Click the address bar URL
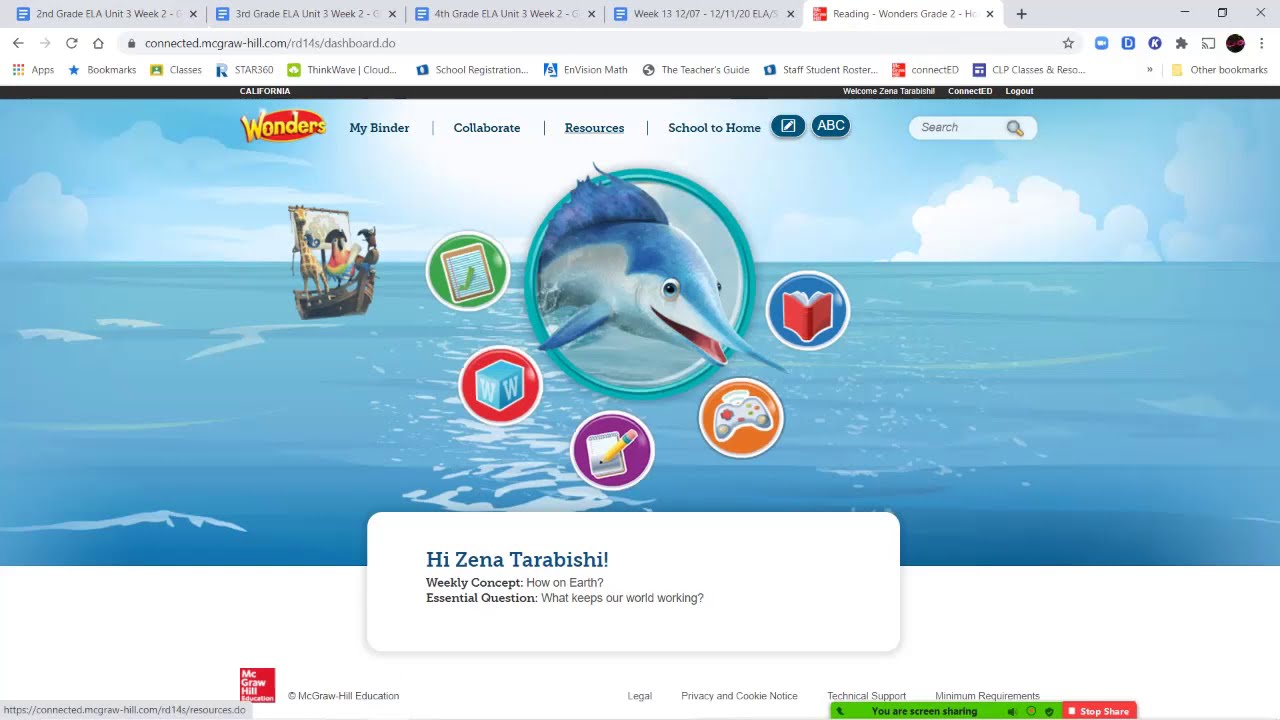 [270, 43]
